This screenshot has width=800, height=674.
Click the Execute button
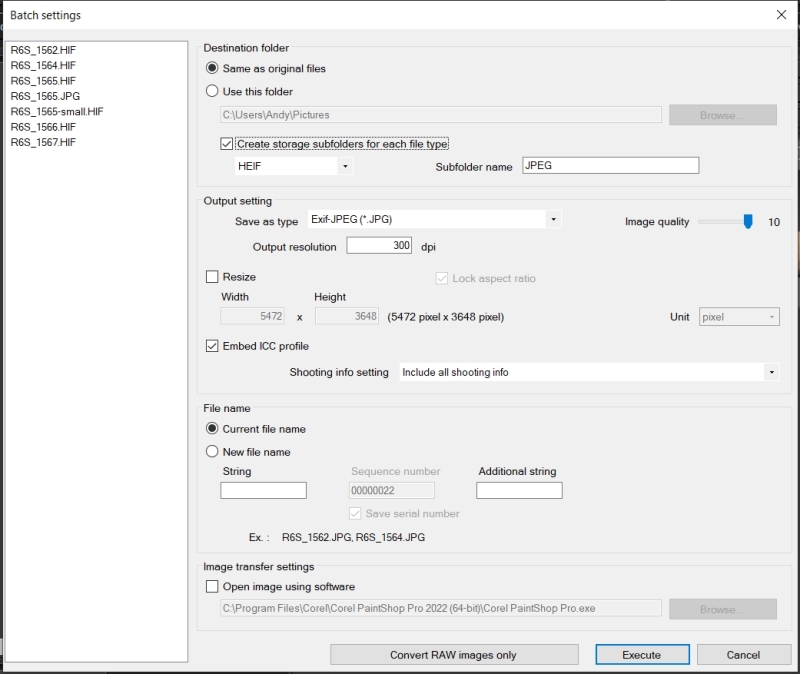pyautogui.click(x=641, y=654)
